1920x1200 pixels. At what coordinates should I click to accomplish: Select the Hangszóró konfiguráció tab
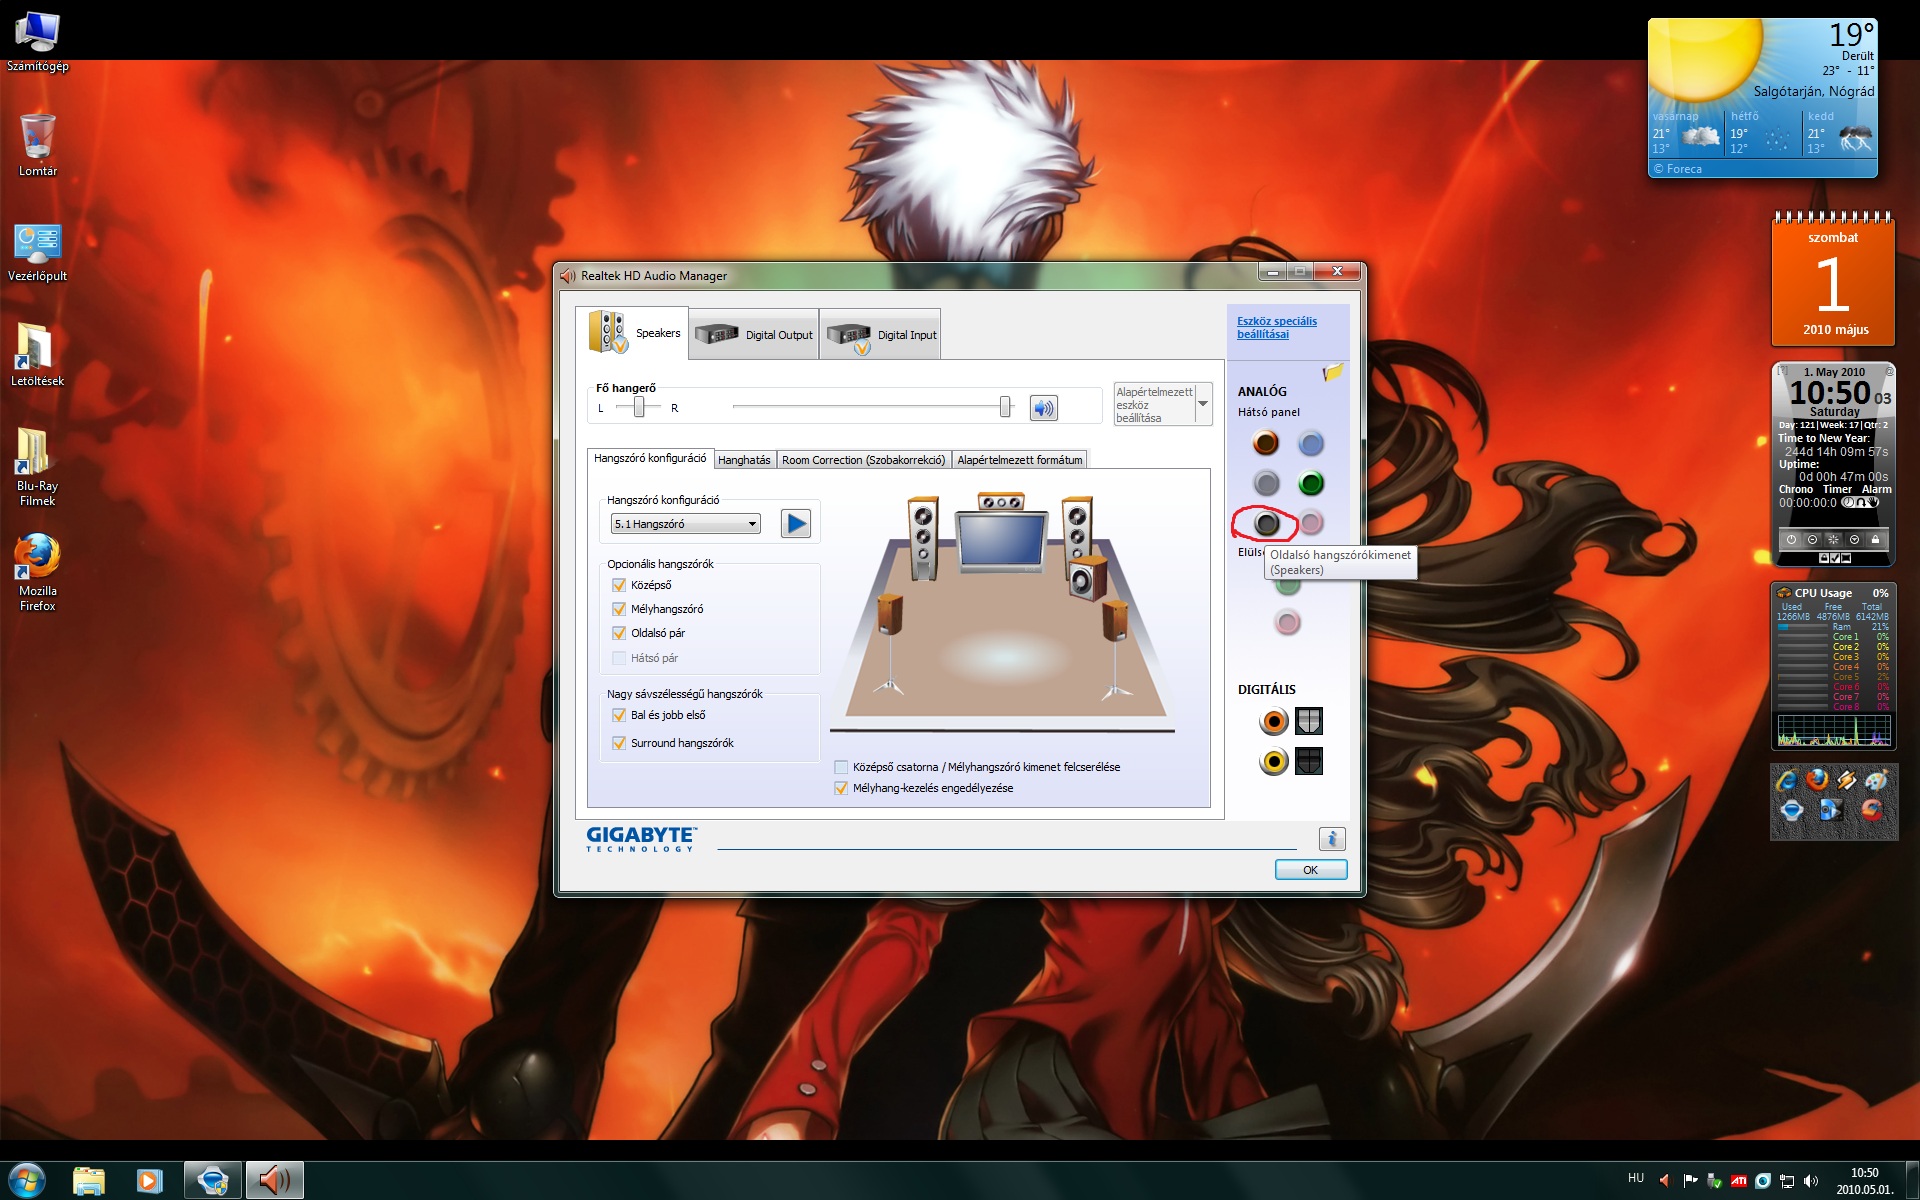point(650,458)
